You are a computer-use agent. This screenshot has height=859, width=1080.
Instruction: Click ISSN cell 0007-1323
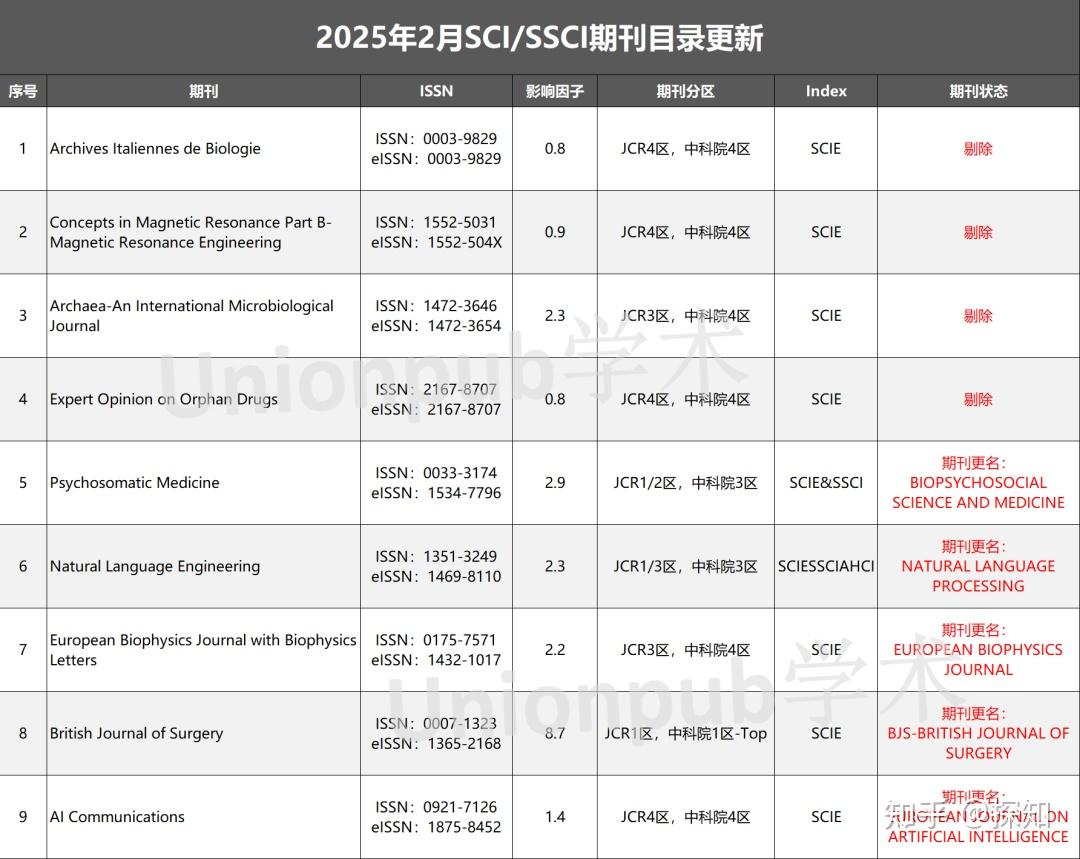point(436,734)
